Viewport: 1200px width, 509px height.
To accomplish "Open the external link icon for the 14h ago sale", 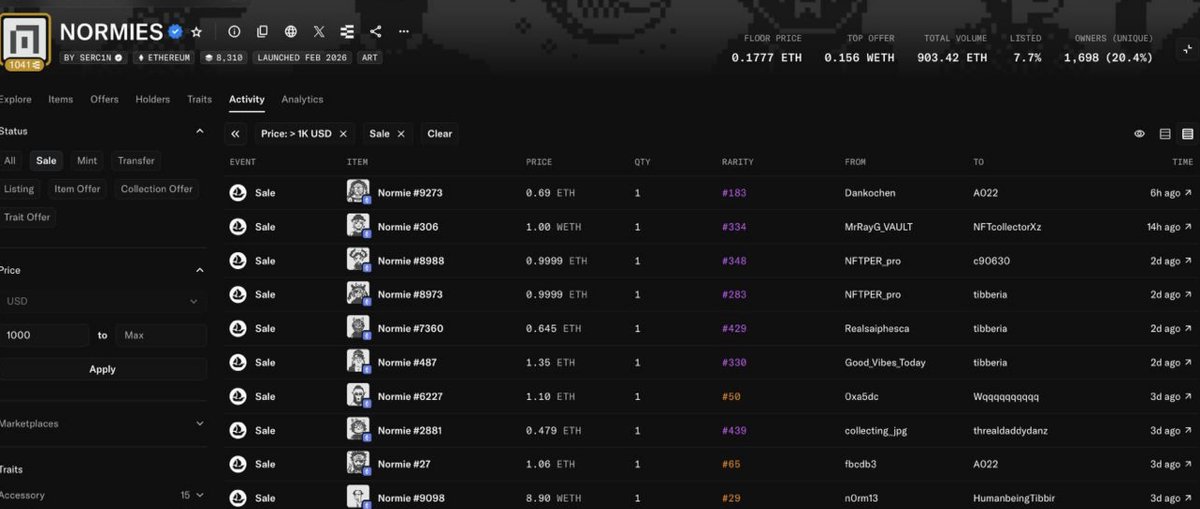I will tap(1189, 227).
